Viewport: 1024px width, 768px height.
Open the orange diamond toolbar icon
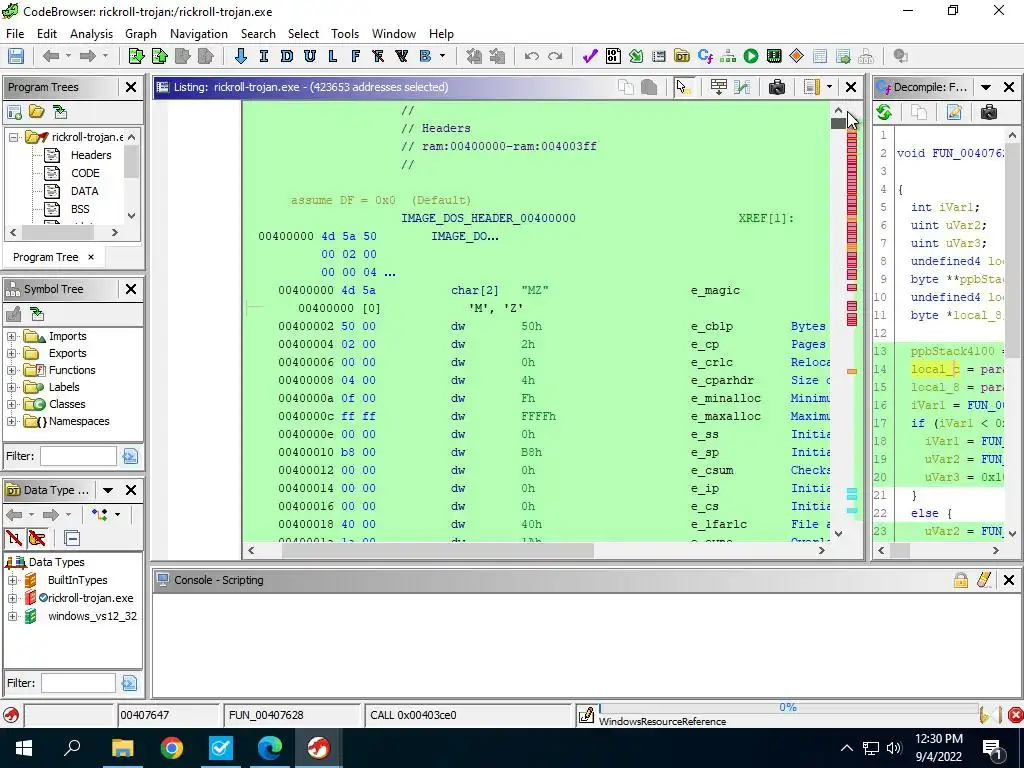(x=797, y=56)
